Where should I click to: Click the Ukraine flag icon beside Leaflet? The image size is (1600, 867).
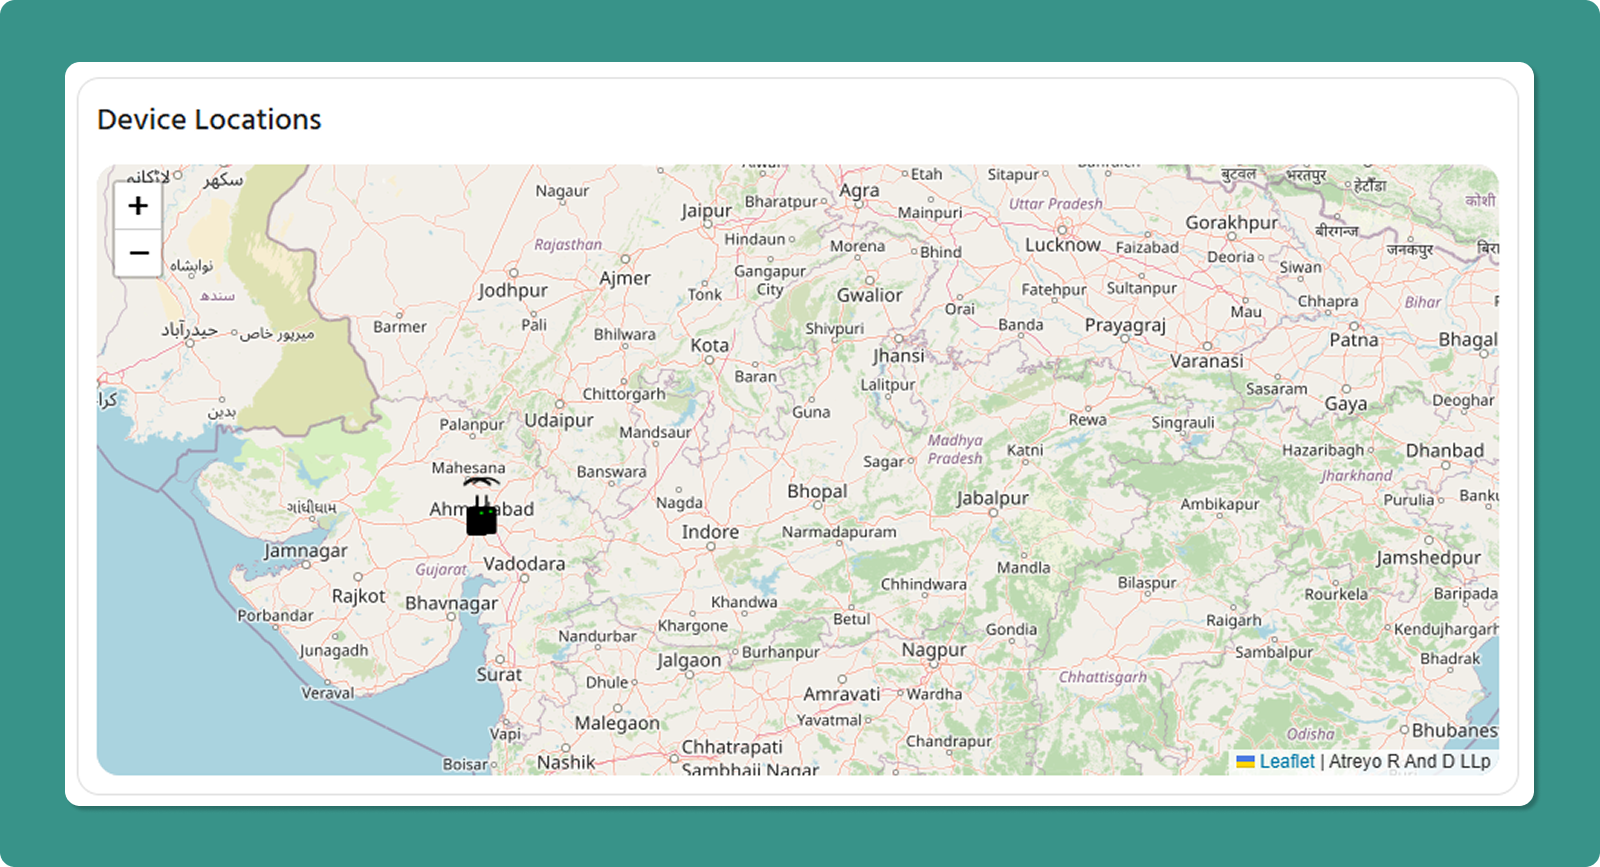[x=1245, y=762]
